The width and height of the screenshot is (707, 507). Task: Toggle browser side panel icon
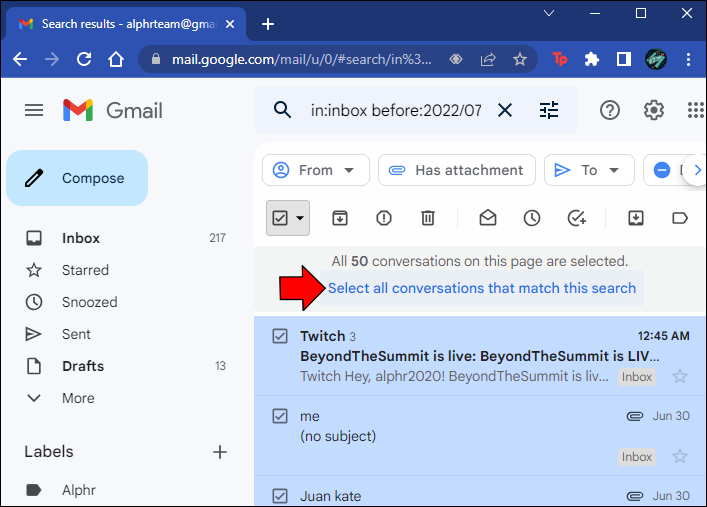[x=624, y=59]
